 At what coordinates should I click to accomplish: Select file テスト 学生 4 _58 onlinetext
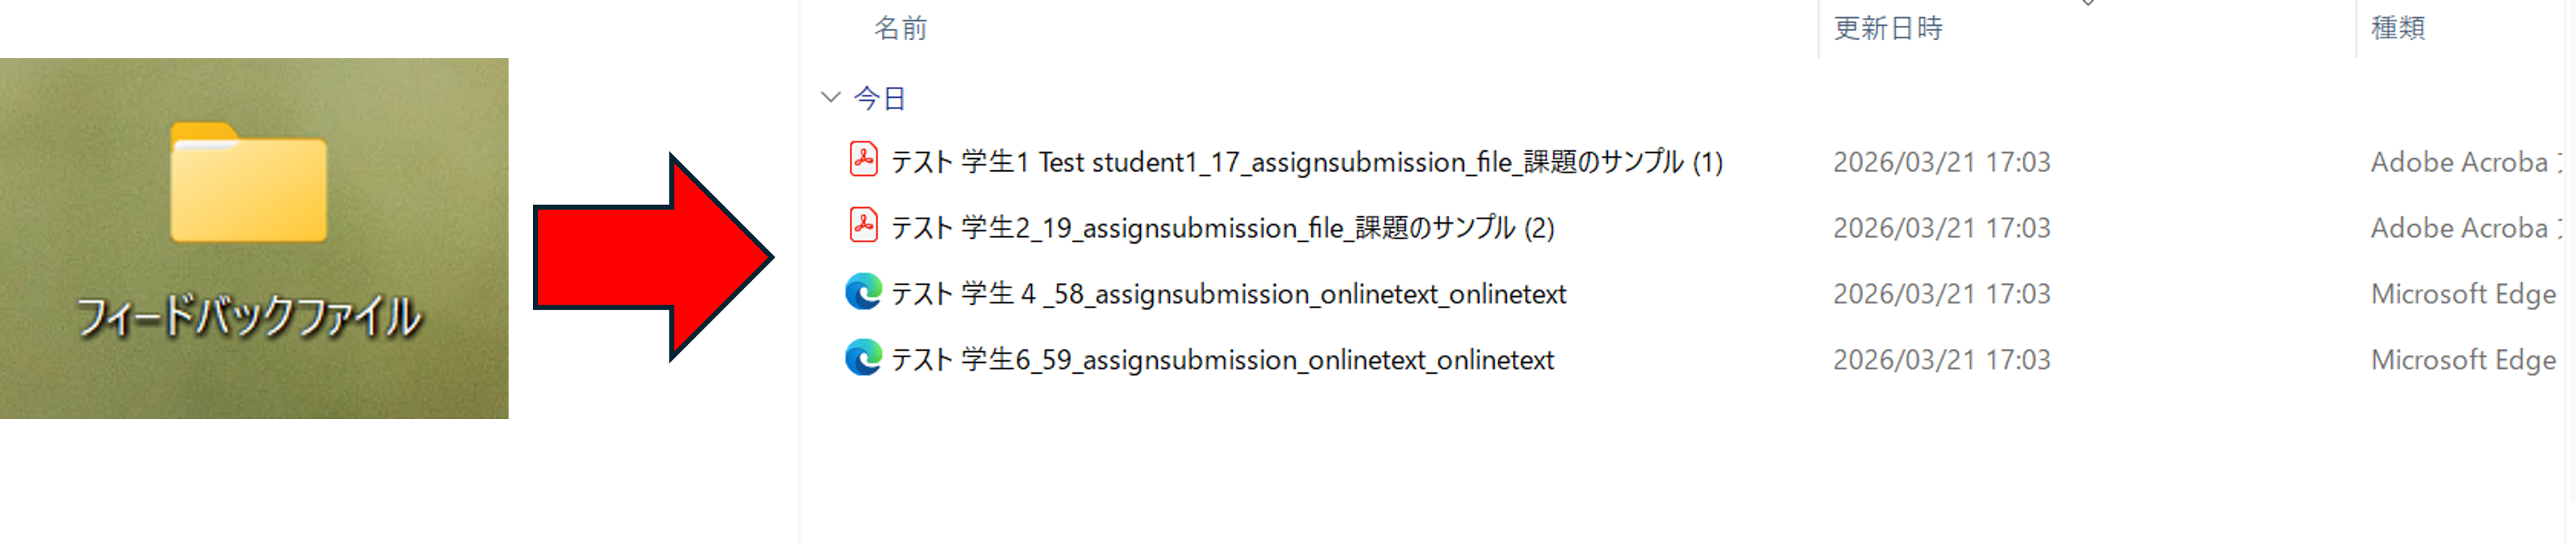point(1228,294)
